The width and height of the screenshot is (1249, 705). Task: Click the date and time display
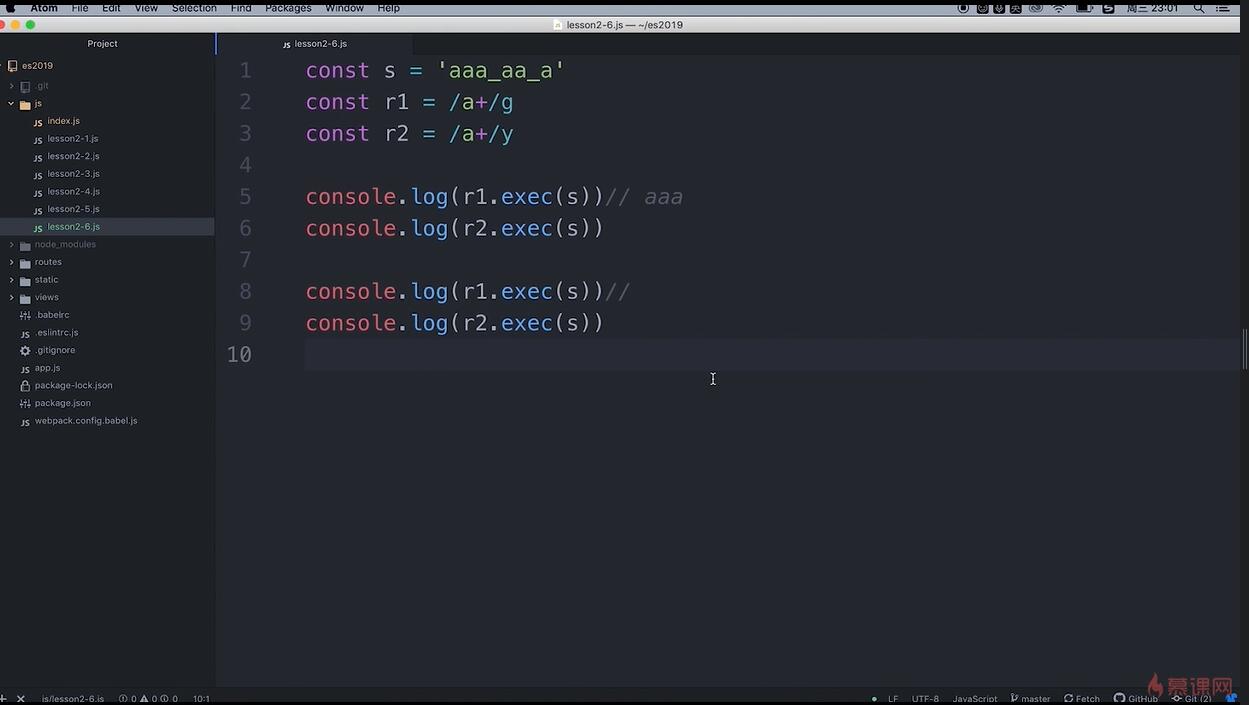click(x=1152, y=8)
